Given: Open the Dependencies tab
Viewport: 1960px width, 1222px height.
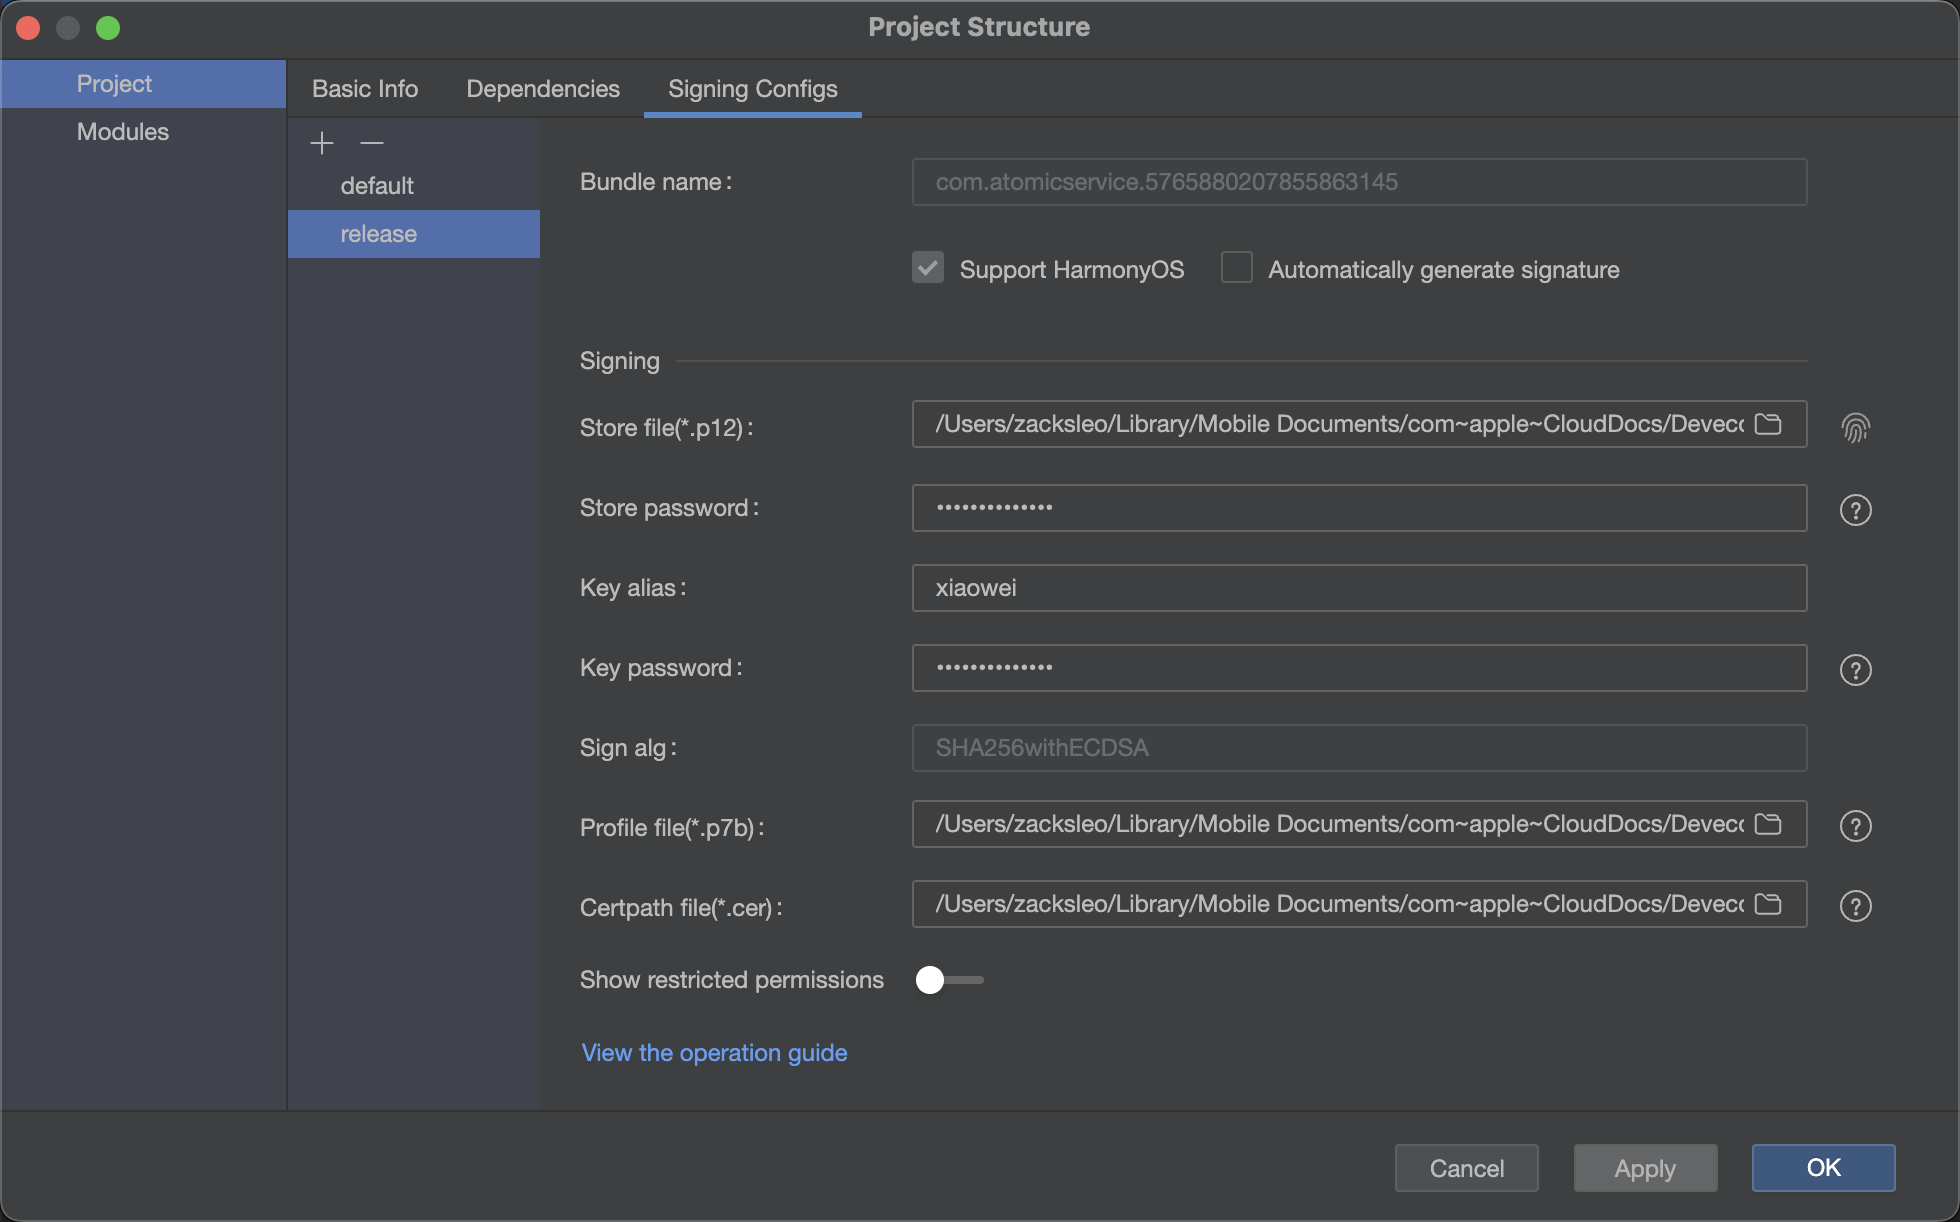Looking at the screenshot, I should coord(543,89).
